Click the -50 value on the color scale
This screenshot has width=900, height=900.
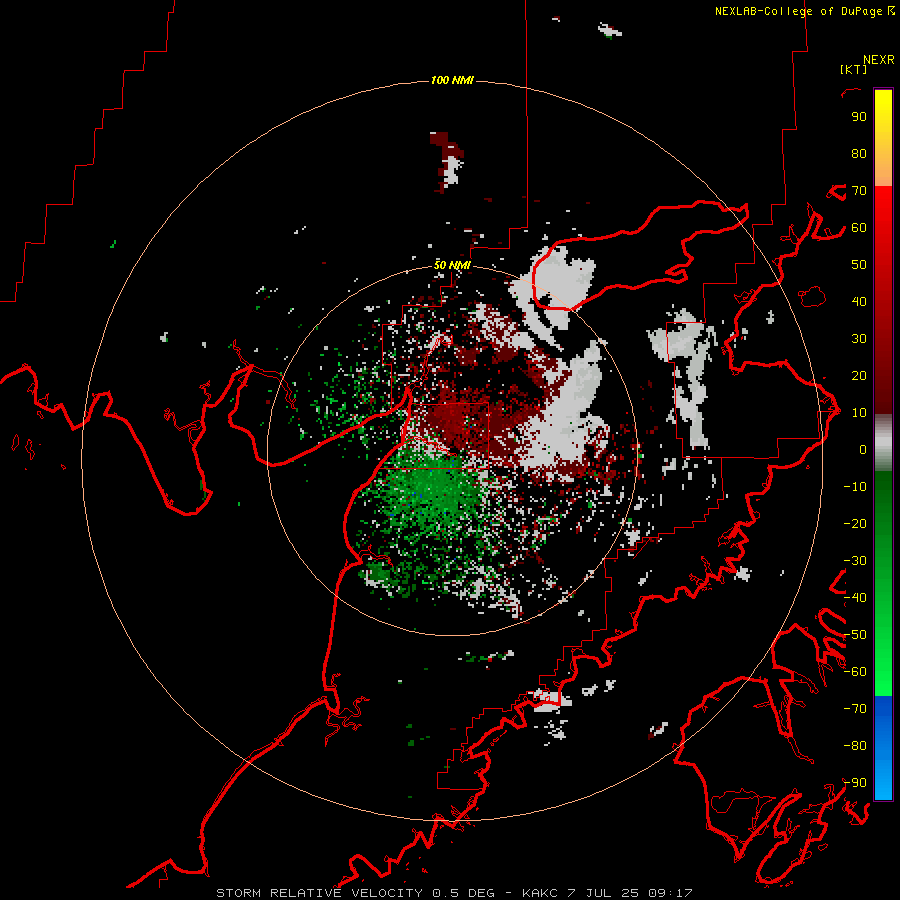tap(855, 635)
